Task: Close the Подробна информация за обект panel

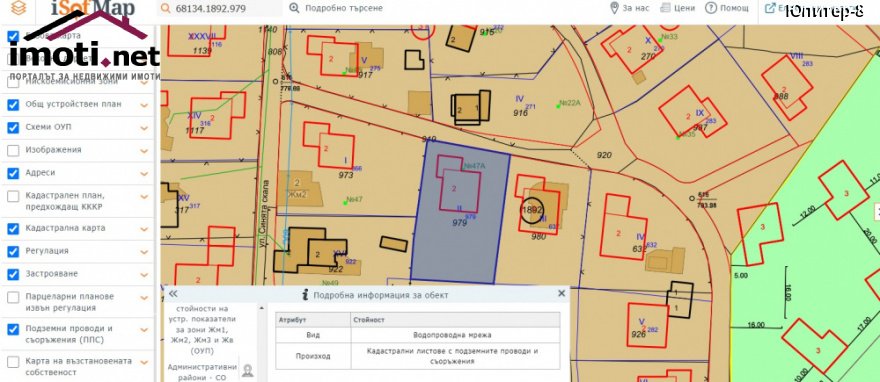Action: [x=561, y=293]
